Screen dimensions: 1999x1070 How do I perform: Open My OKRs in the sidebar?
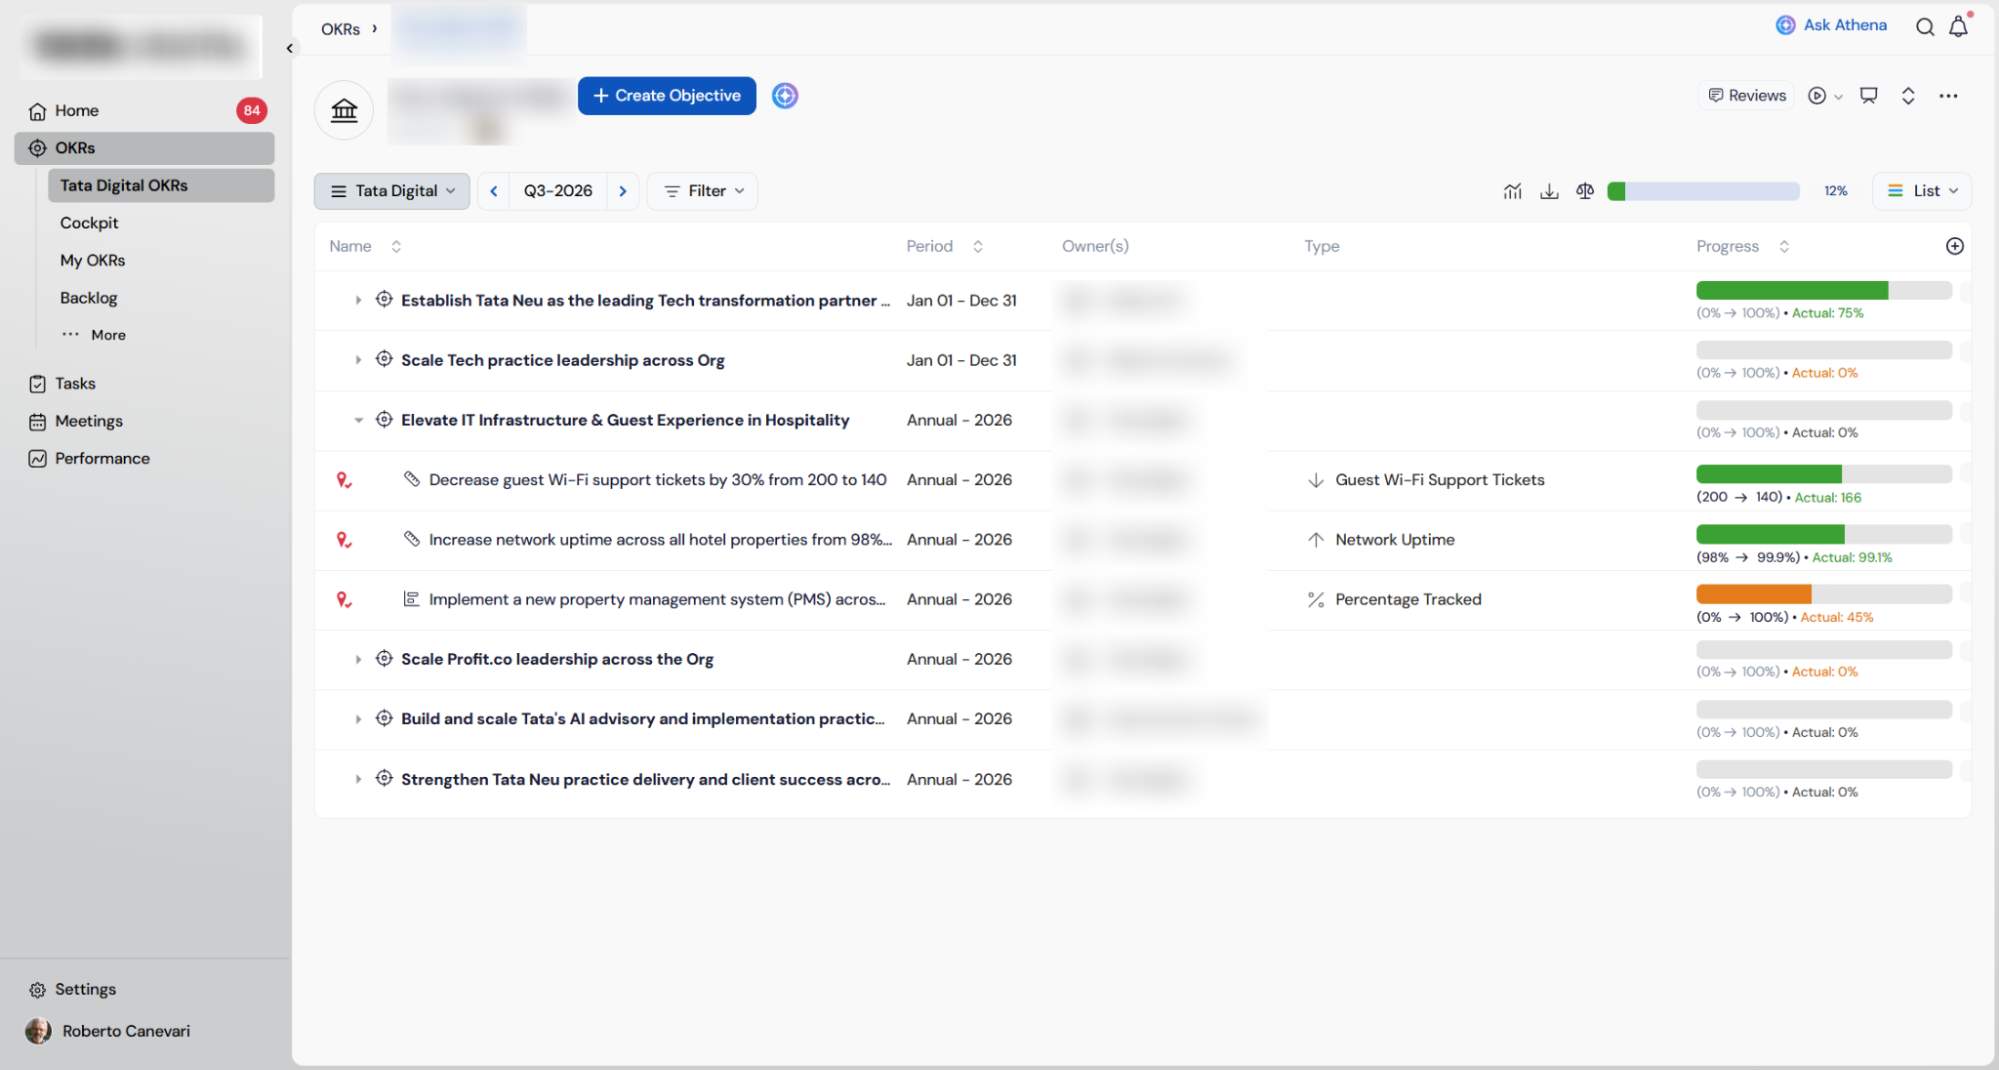click(x=92, y=260)
